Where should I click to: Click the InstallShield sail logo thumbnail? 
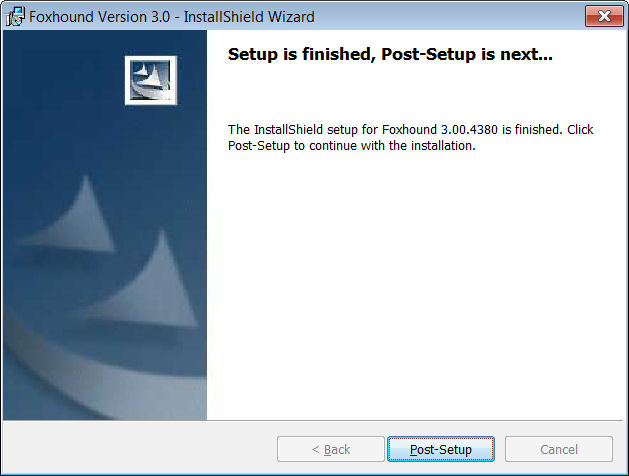pos(151,80)
